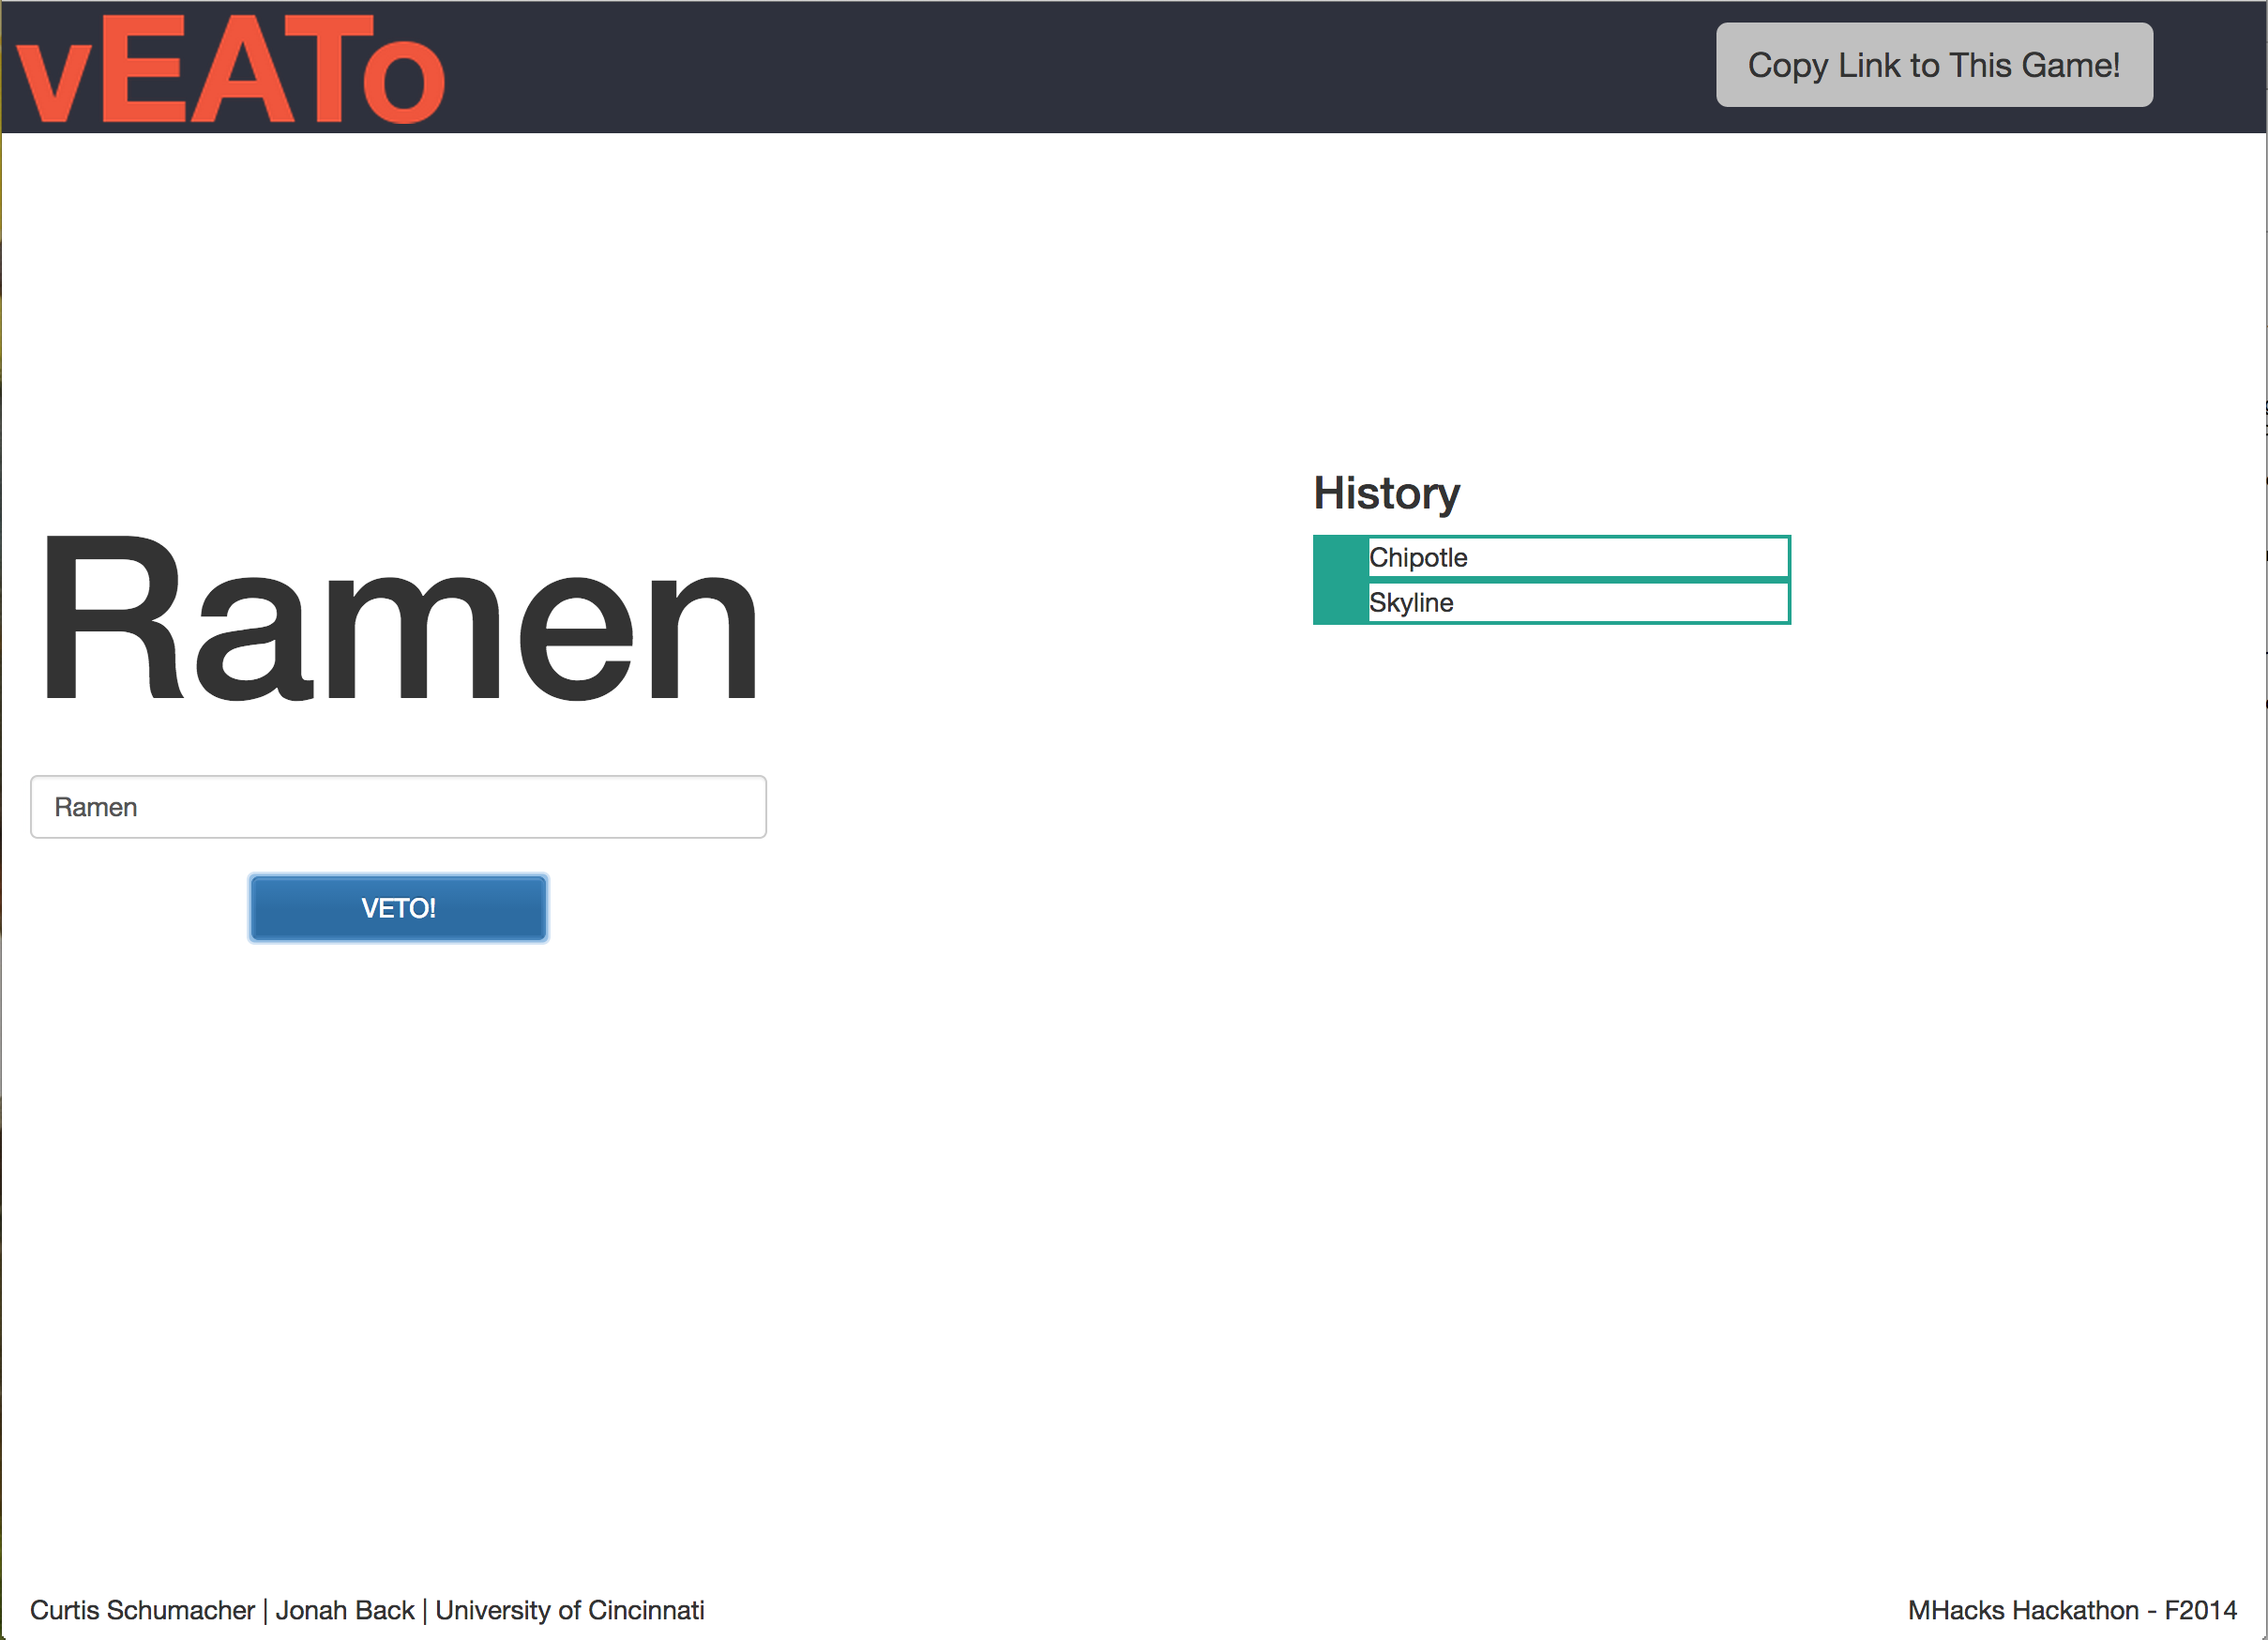
Task: Click University of Cincinnati footer text
Action: (569, 1610)
